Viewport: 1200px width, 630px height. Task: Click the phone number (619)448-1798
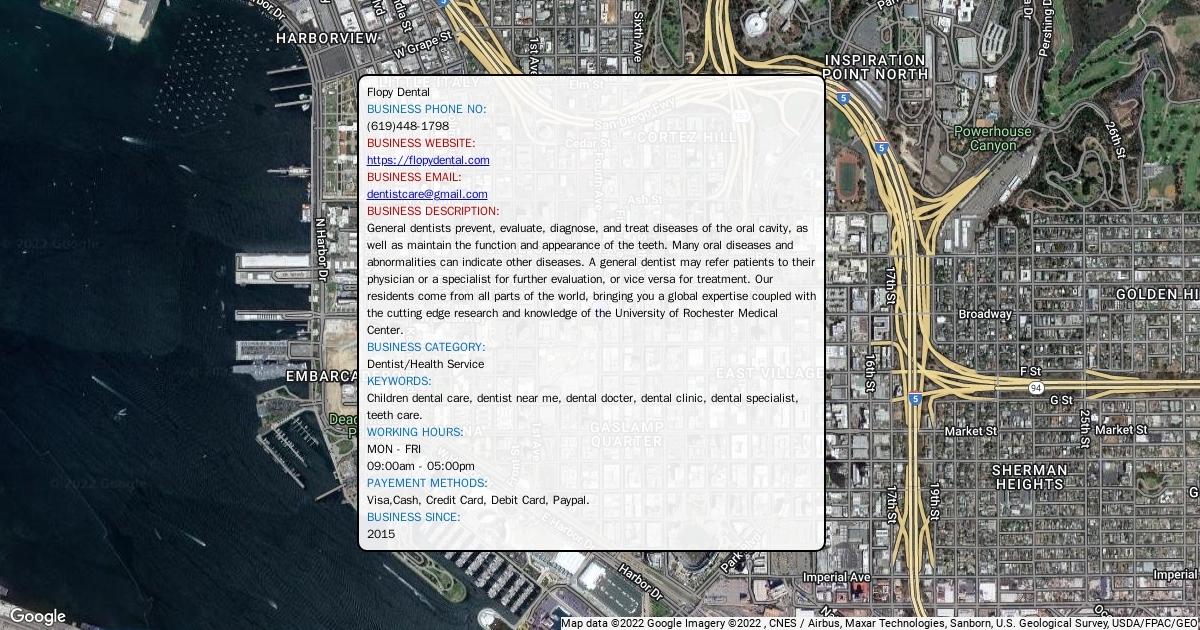pos(408,126)
